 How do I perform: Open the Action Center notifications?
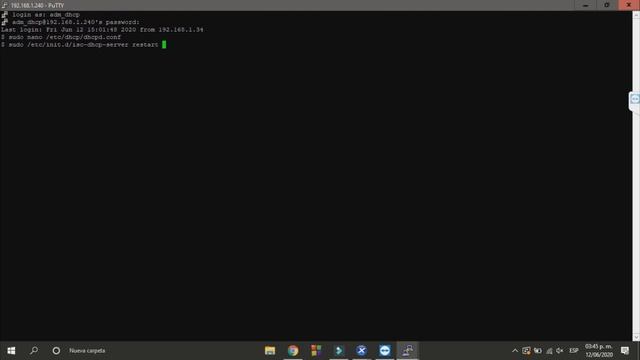click(625, 351)
